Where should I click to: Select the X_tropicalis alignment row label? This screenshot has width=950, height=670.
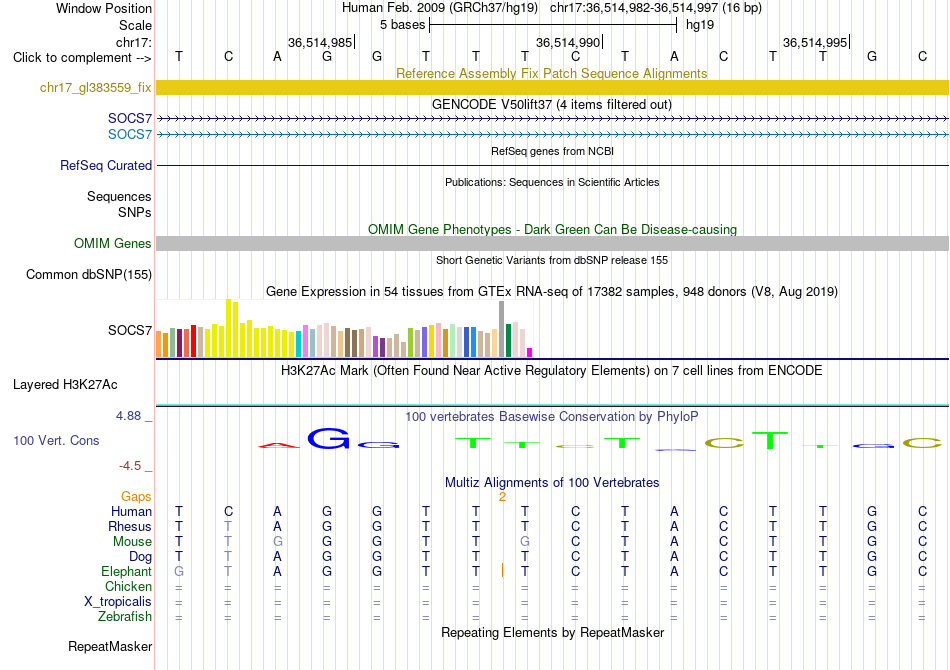(x=118, y=602)
